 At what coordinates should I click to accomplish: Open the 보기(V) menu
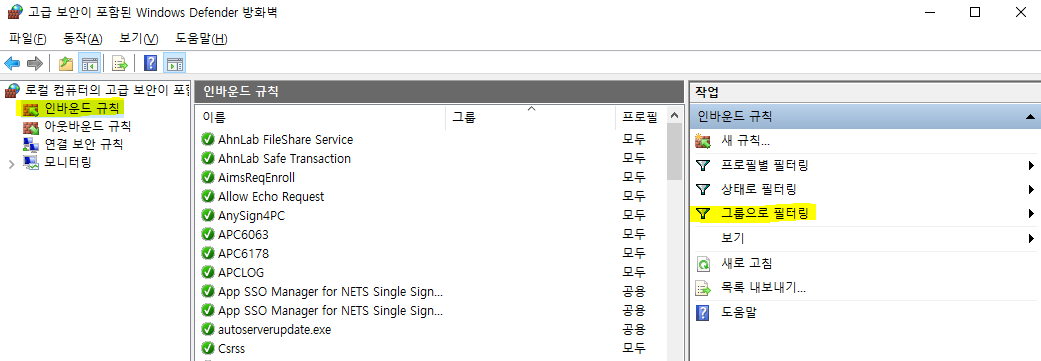(x=139, y=38)
